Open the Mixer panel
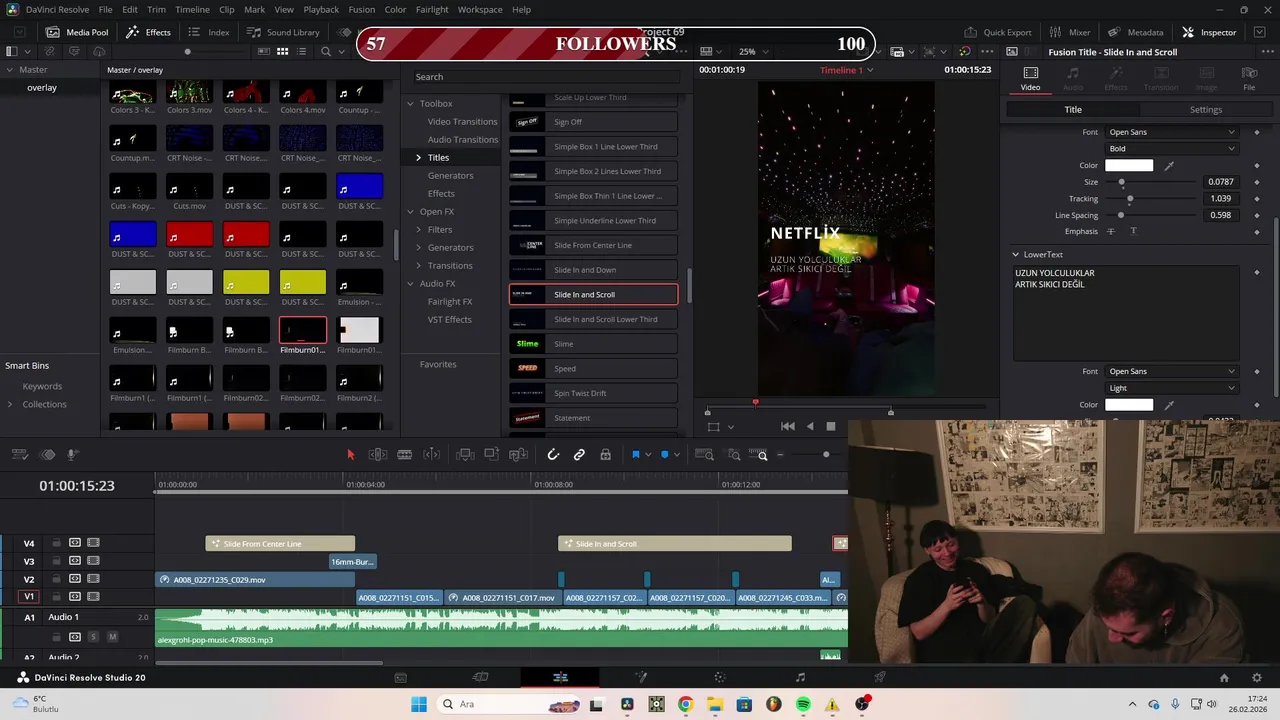 (1069, 32)
